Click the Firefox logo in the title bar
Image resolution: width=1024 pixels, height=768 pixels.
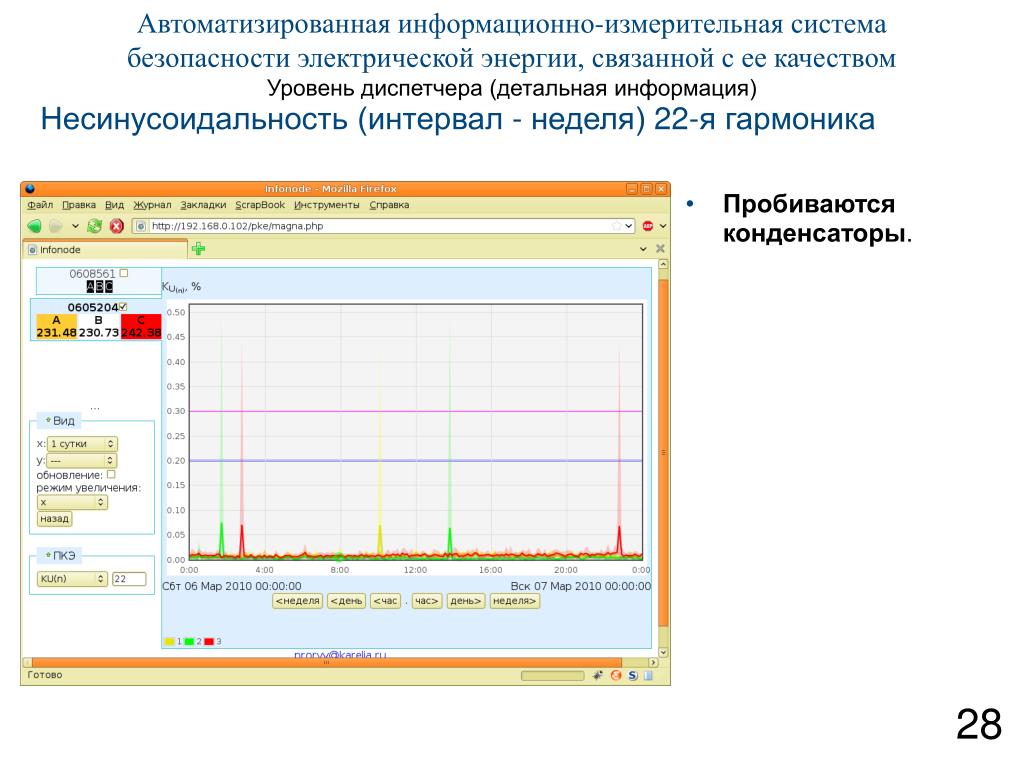click(29, 189)
